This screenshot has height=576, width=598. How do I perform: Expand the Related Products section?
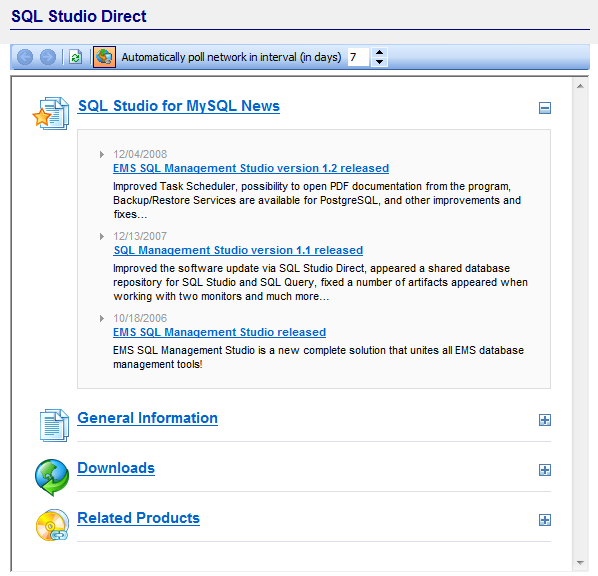pos(545,520)
